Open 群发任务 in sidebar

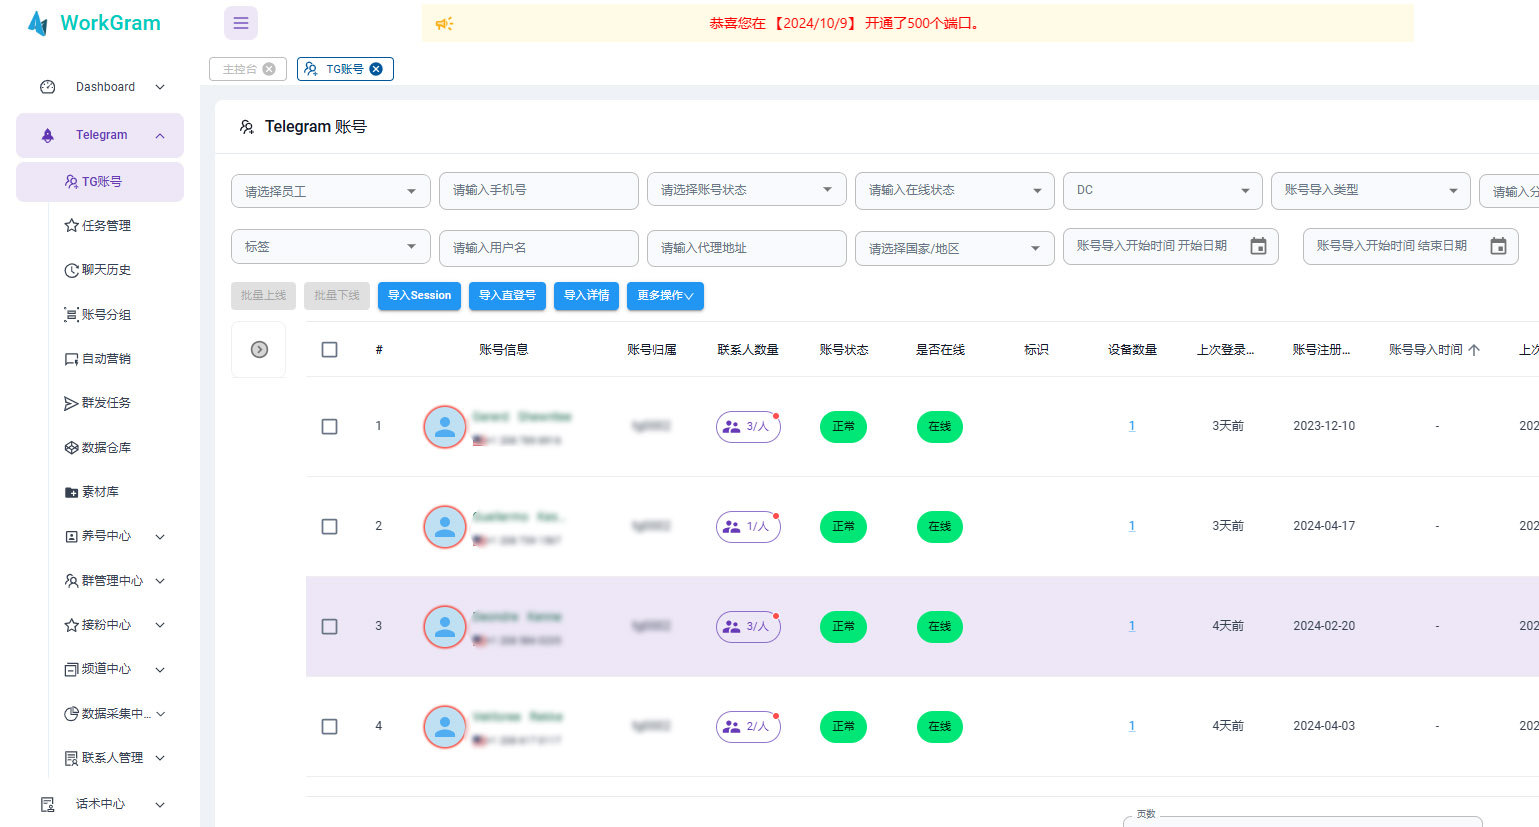tap(106, 403)
